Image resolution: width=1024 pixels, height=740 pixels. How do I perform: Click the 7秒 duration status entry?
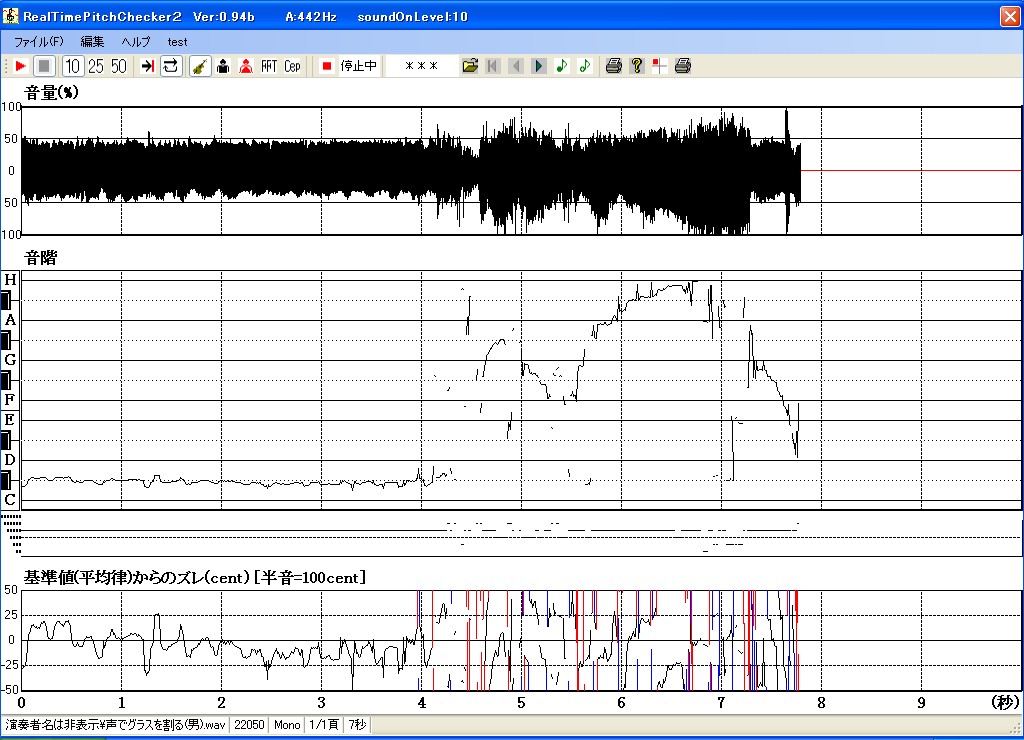tap(357, 725)
